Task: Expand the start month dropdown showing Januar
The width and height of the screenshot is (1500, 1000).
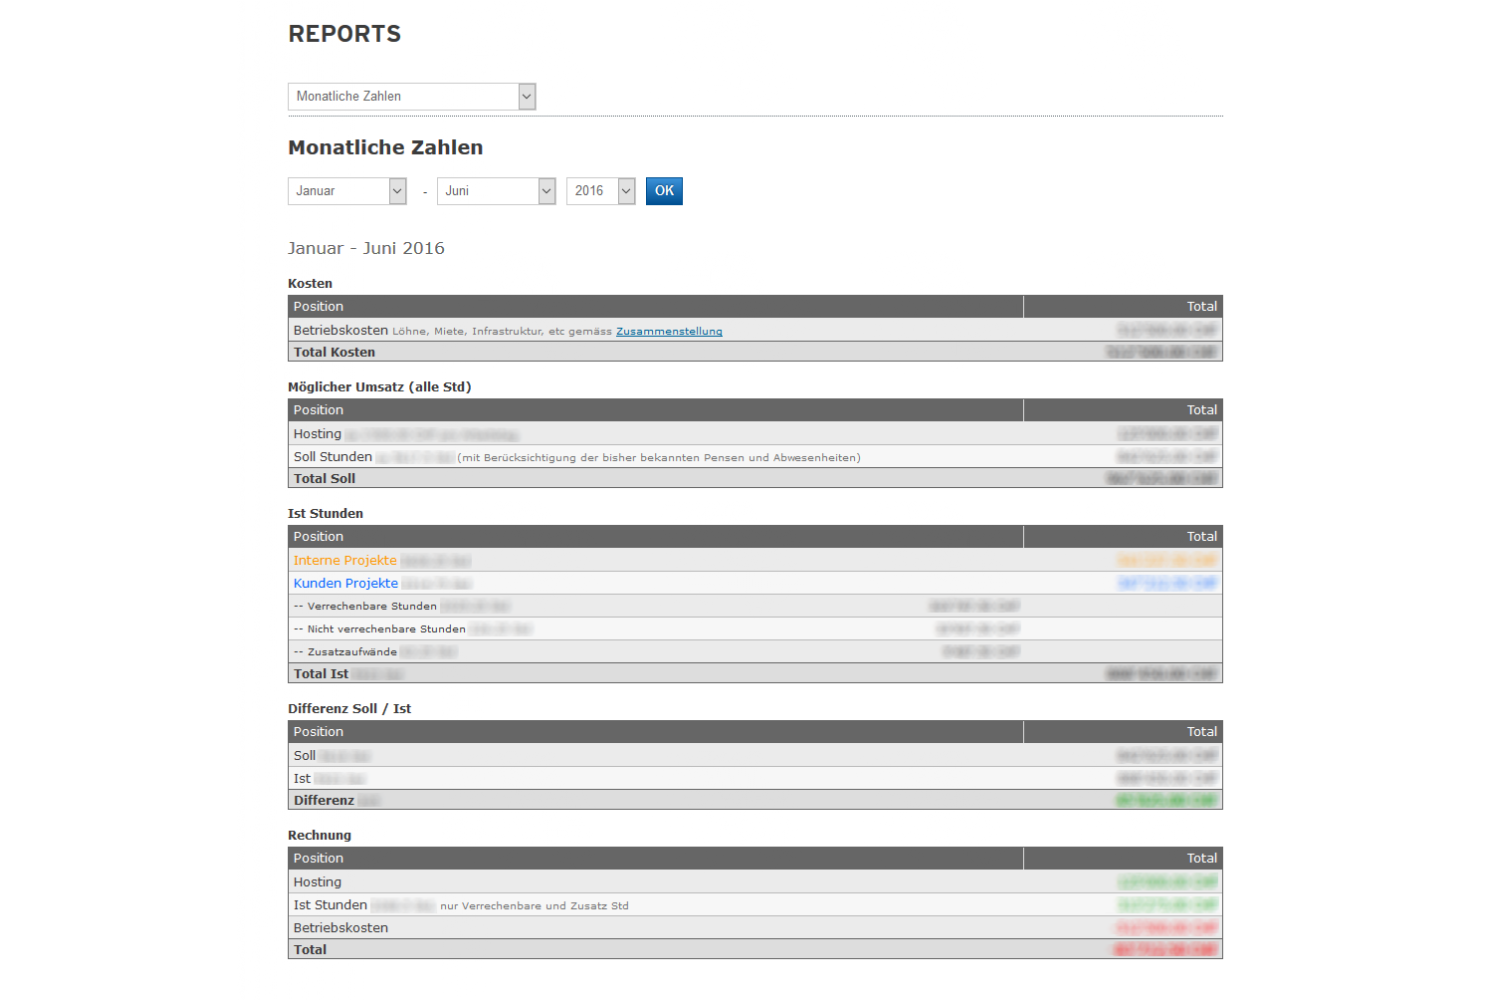Action: [346, 191]
